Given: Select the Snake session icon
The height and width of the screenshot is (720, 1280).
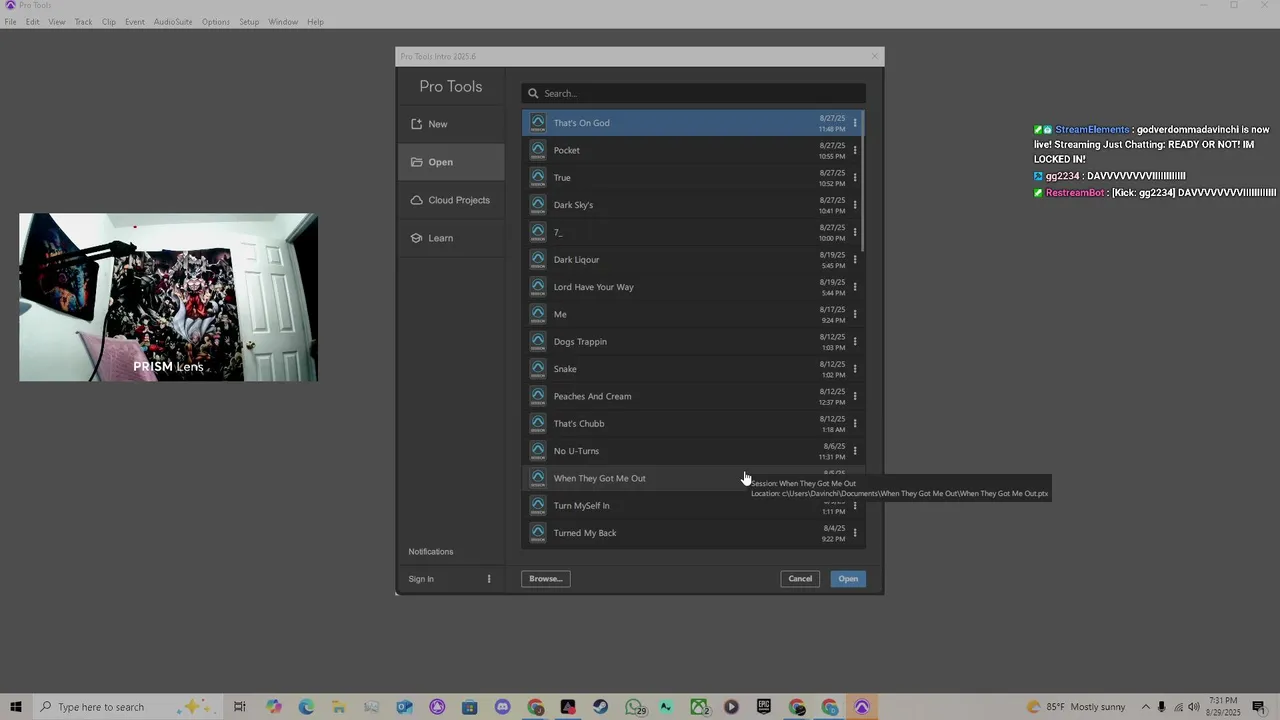Looking at the screenshot, I should coord(538,369).
